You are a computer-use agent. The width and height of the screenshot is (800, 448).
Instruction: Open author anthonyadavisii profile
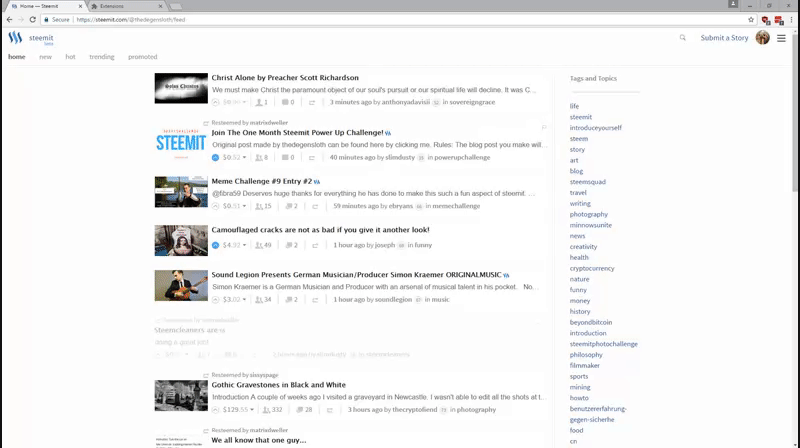pos(406,102)
